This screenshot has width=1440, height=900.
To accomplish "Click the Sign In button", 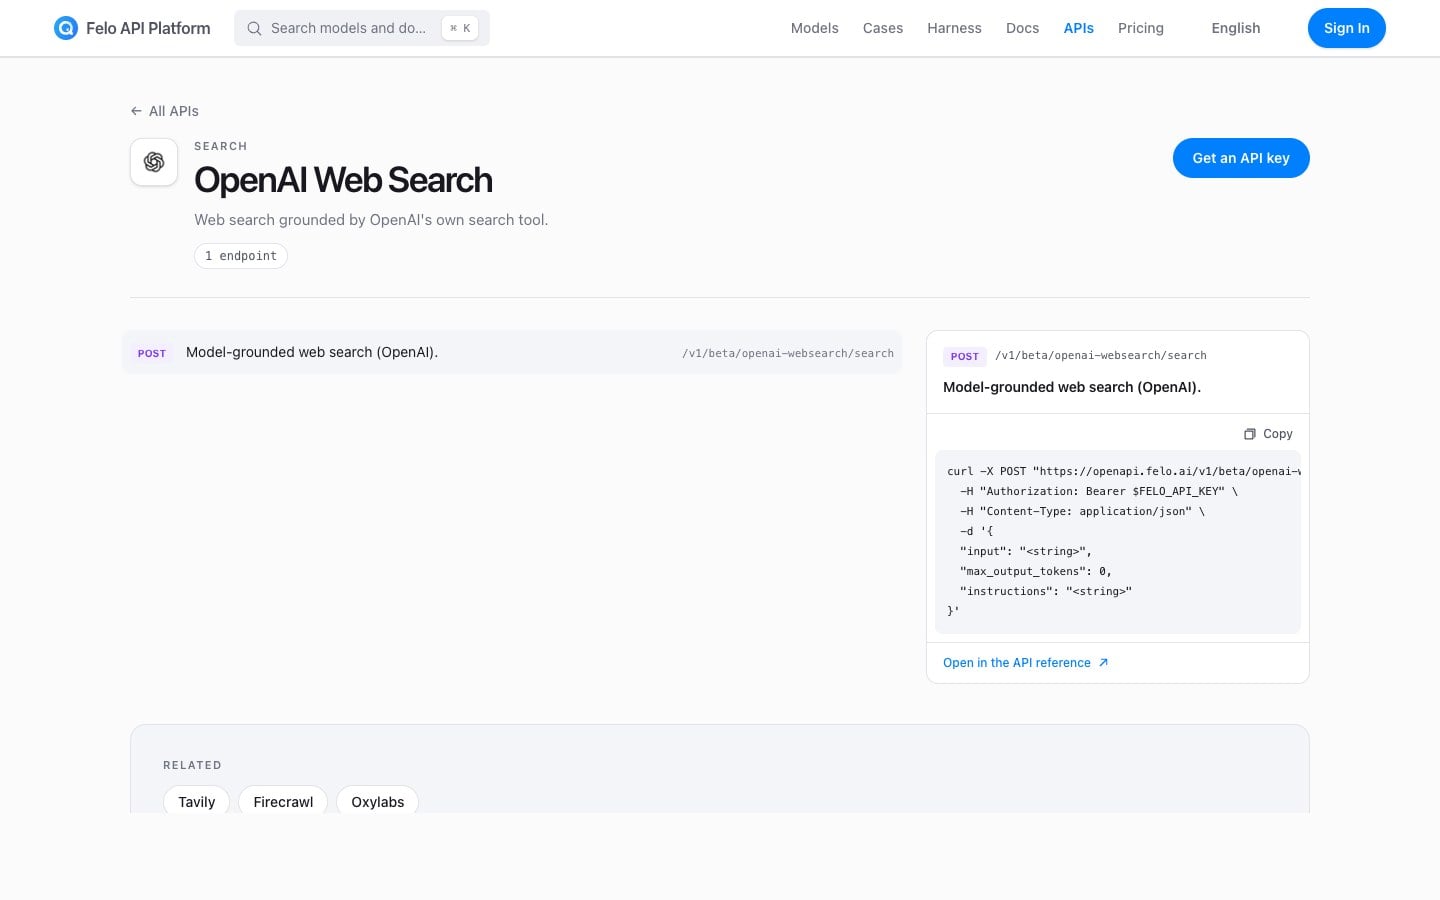I will [x=1347, y=28].
